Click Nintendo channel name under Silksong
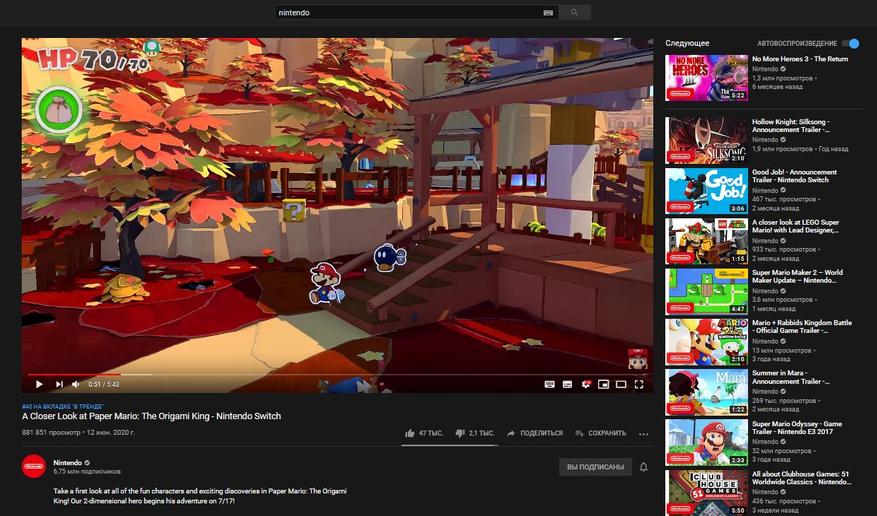877x516 pixels. click(x=765, y=140)
